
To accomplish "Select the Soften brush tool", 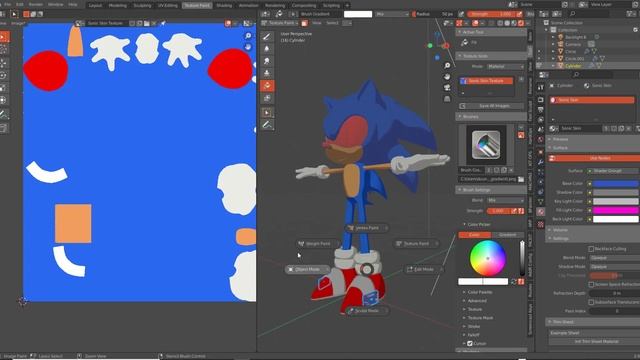I will tap(267, 49).
